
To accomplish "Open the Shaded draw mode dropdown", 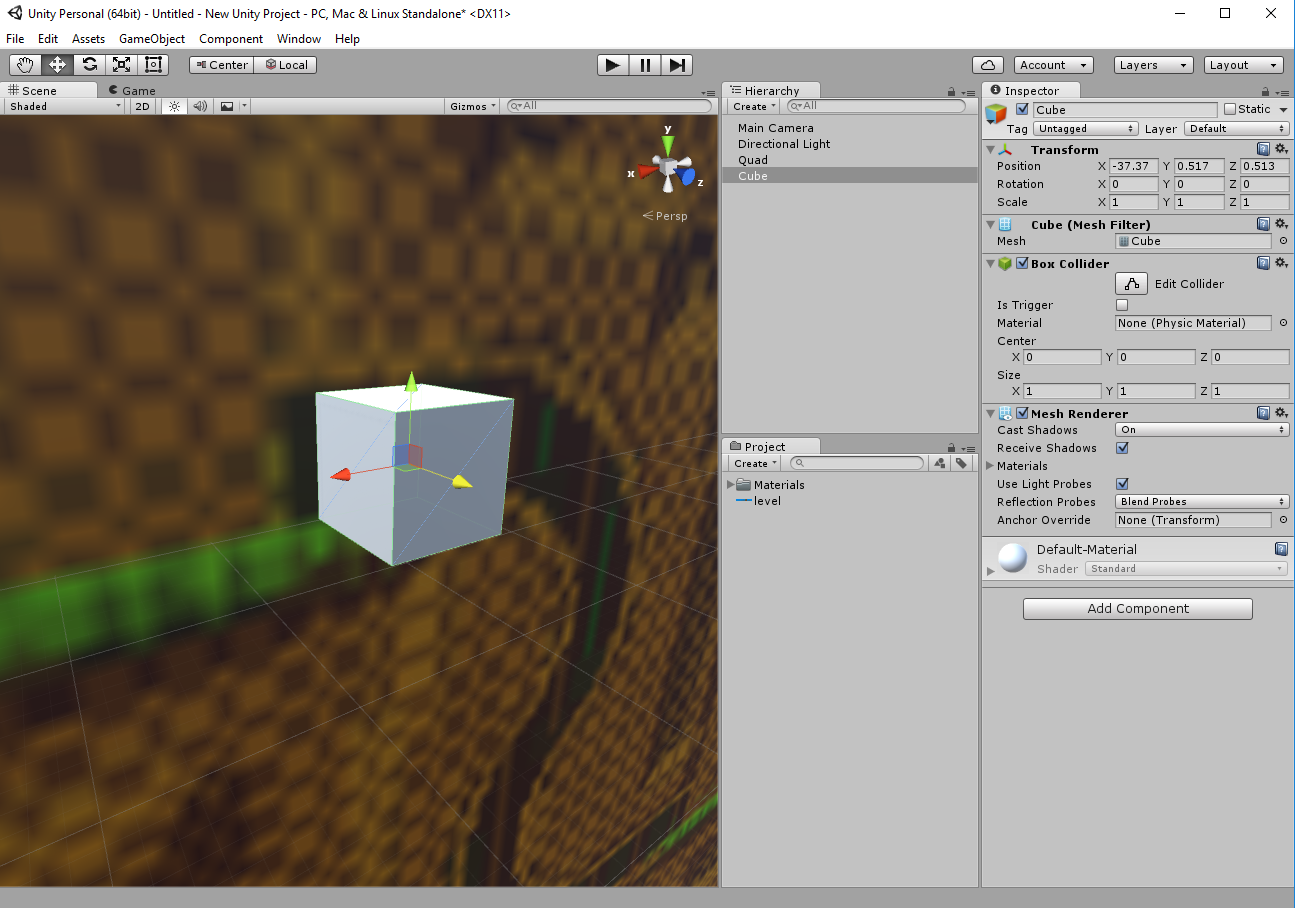I will [x=65, y=106].
